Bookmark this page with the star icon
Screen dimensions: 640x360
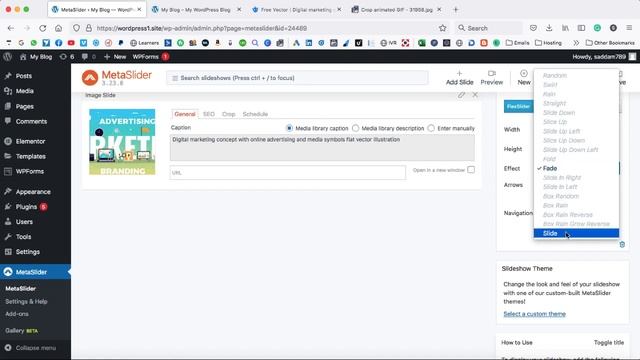tap(442, 28)
